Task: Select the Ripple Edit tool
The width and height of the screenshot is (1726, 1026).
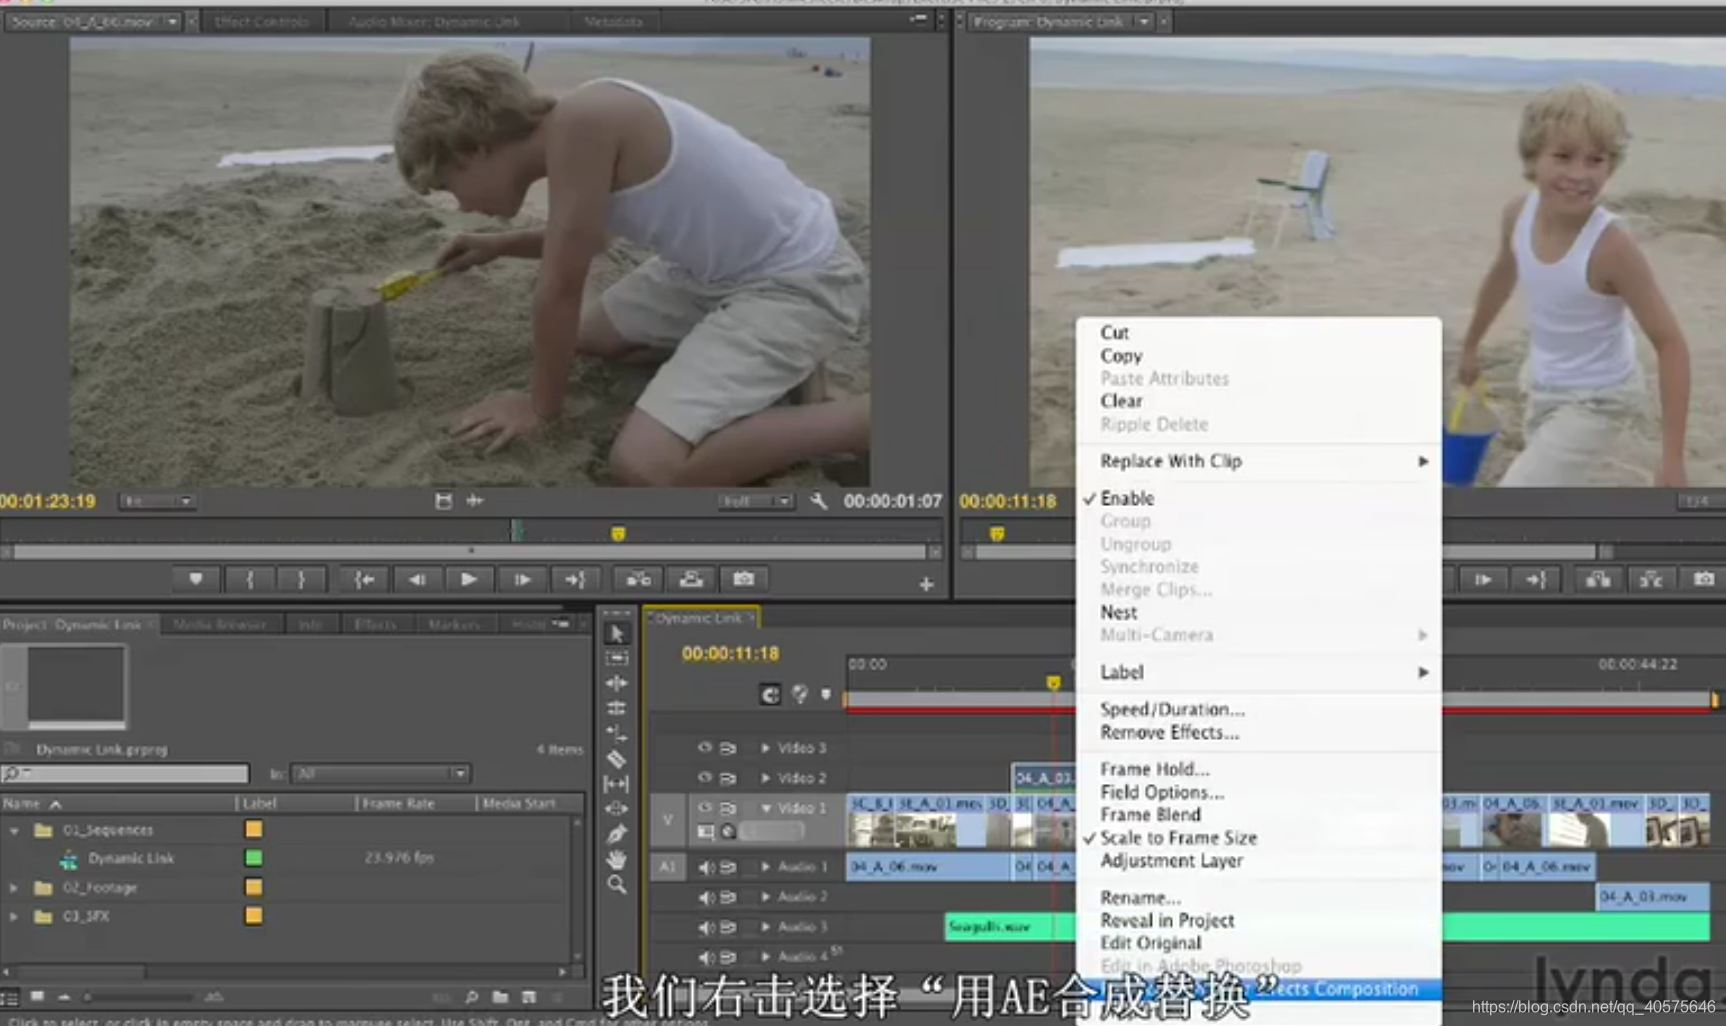Action: point(617,683)
